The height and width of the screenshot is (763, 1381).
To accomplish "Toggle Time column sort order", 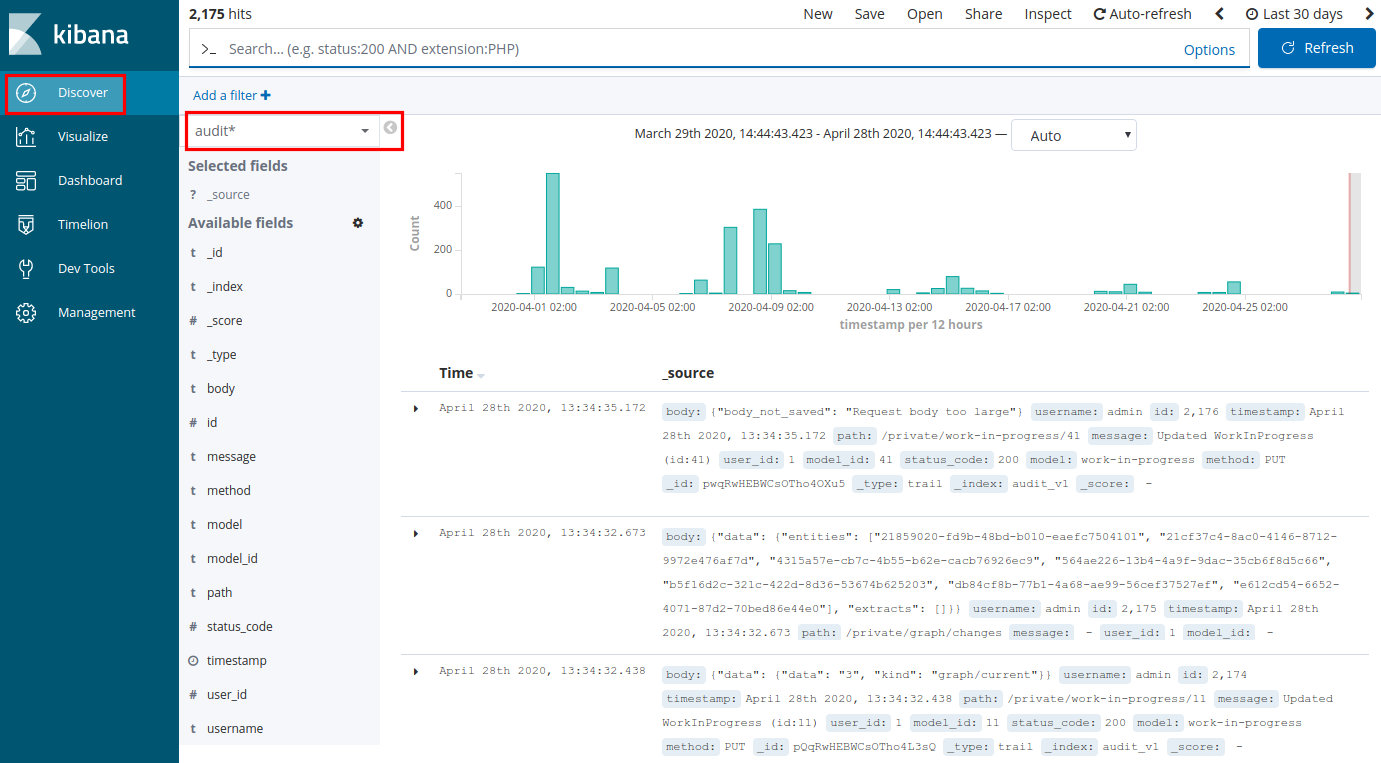I will [x=481, y=375].
